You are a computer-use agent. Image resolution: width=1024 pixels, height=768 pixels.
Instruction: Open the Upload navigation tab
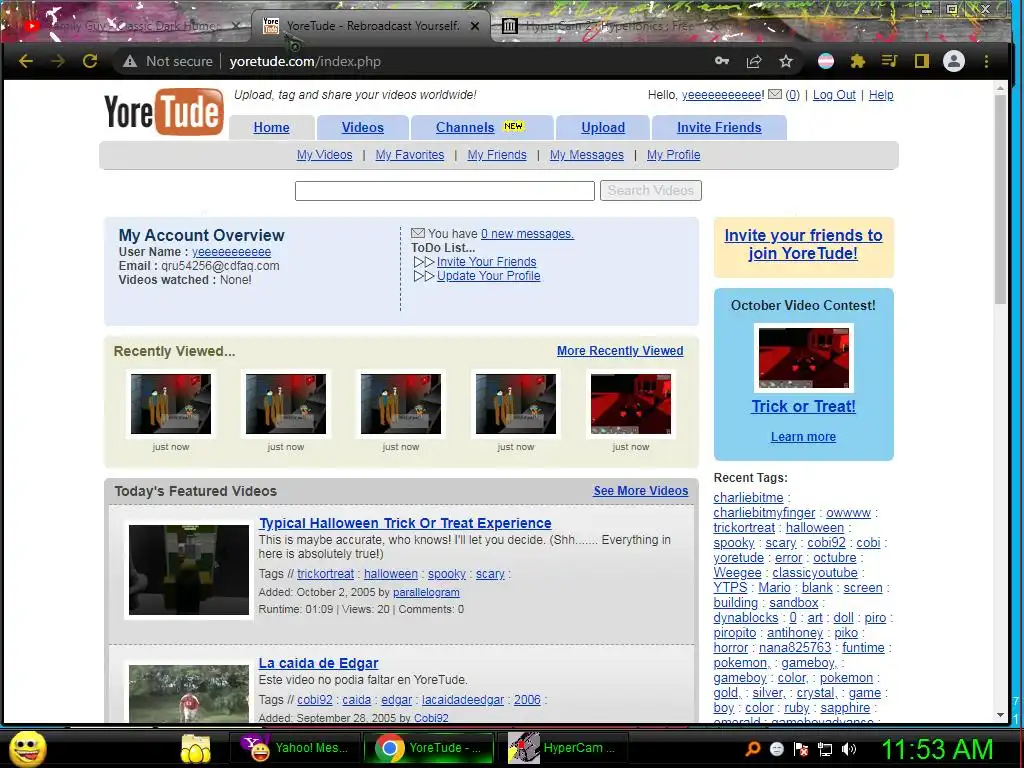coord(603,127)
